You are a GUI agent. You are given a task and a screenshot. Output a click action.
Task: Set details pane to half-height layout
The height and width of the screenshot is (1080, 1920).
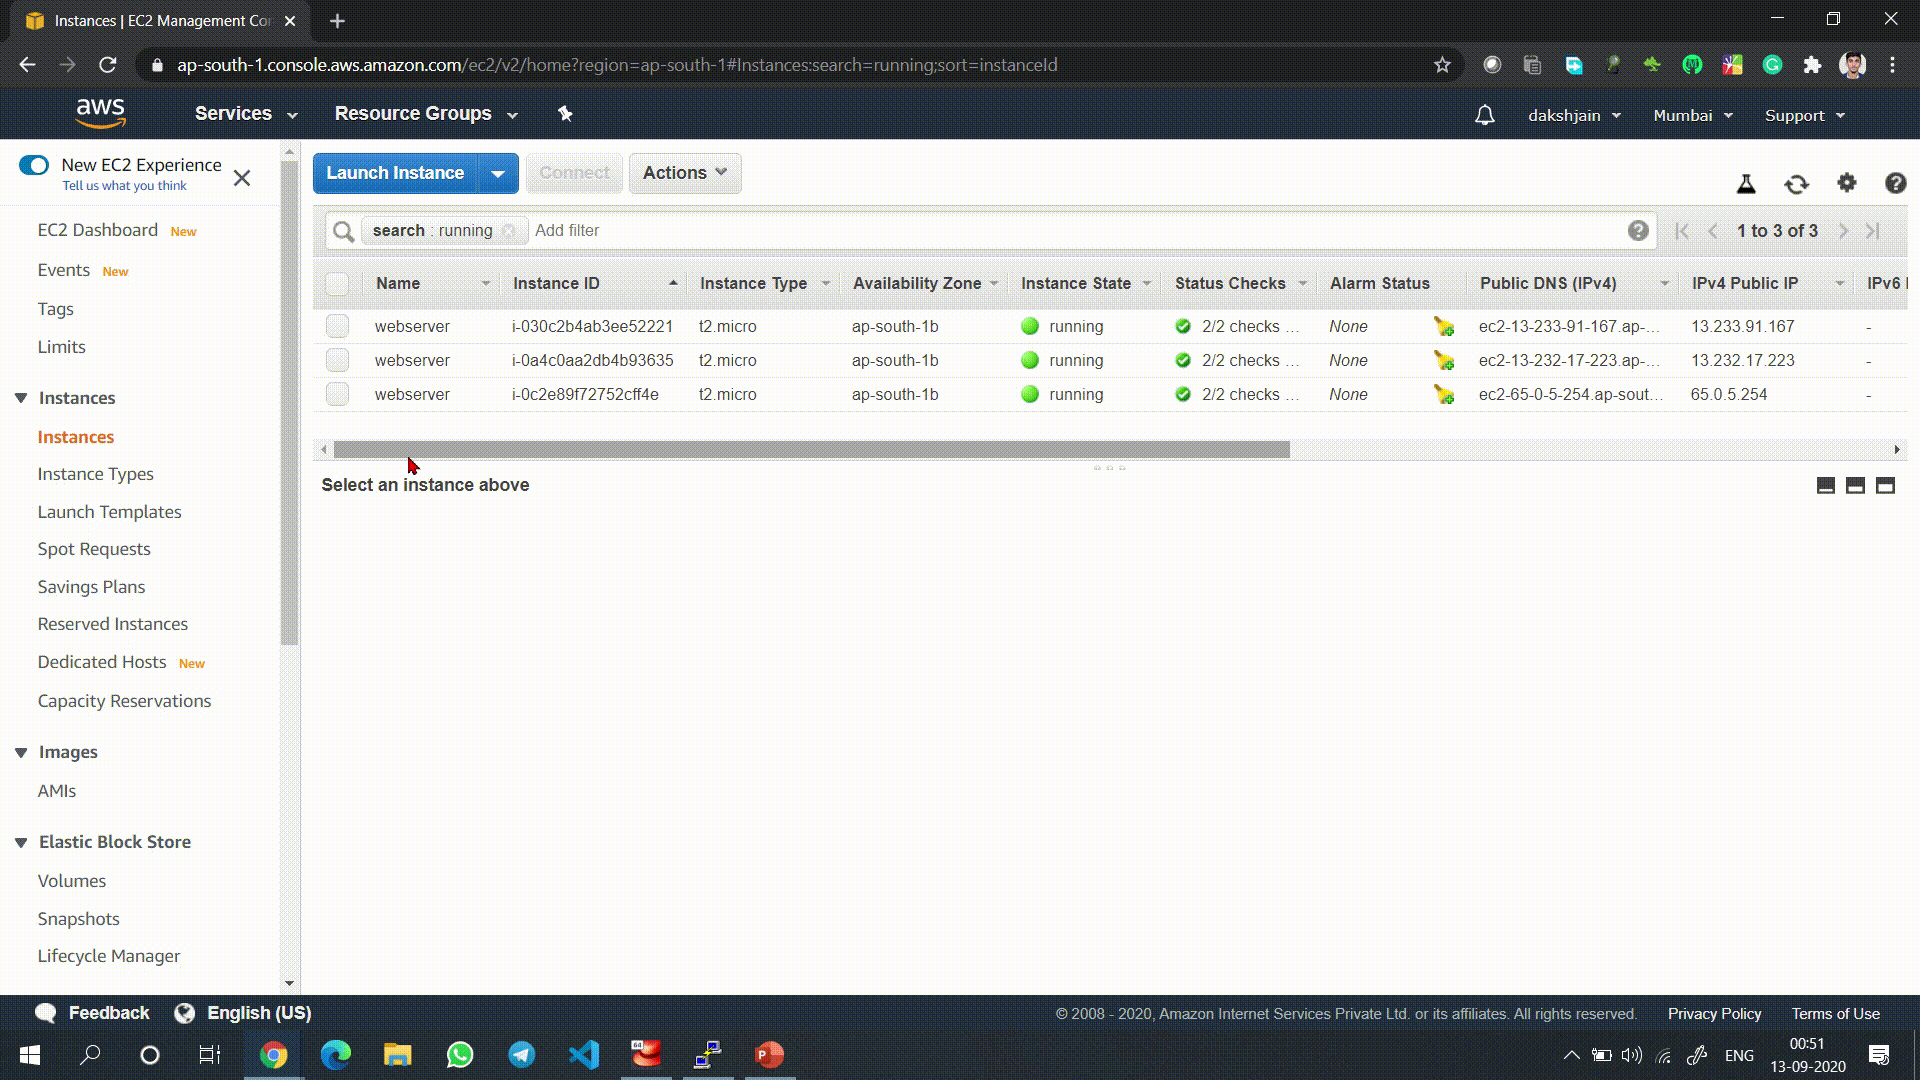pyautogui.click(x=1855, y=486)
